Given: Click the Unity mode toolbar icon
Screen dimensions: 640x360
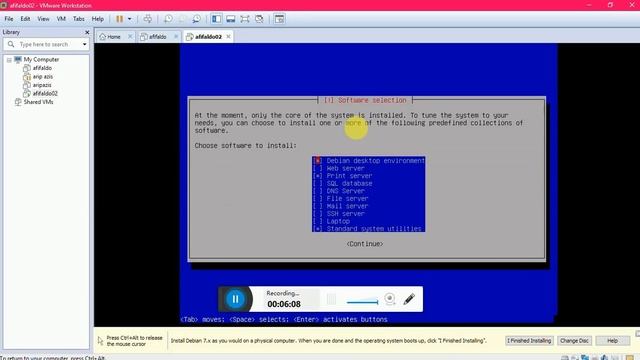Looking at the screenshot, I should click(x=259, y=19).
